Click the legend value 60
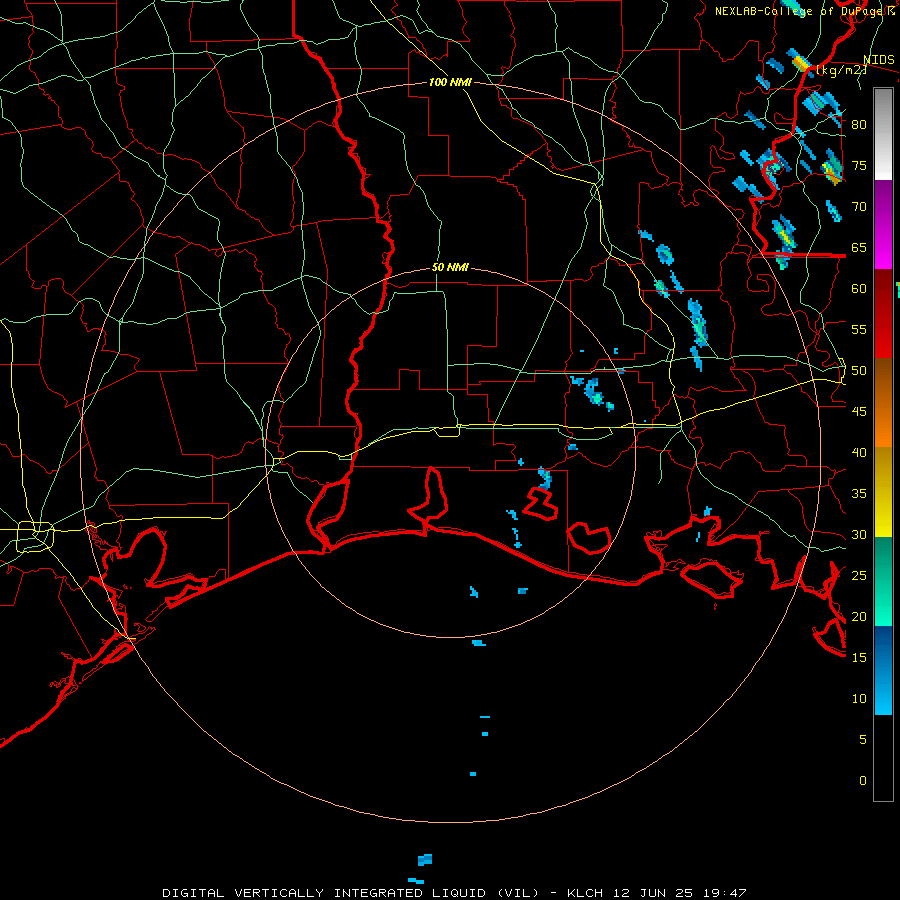This screenshot has height=900, width=900. point(859,289)
